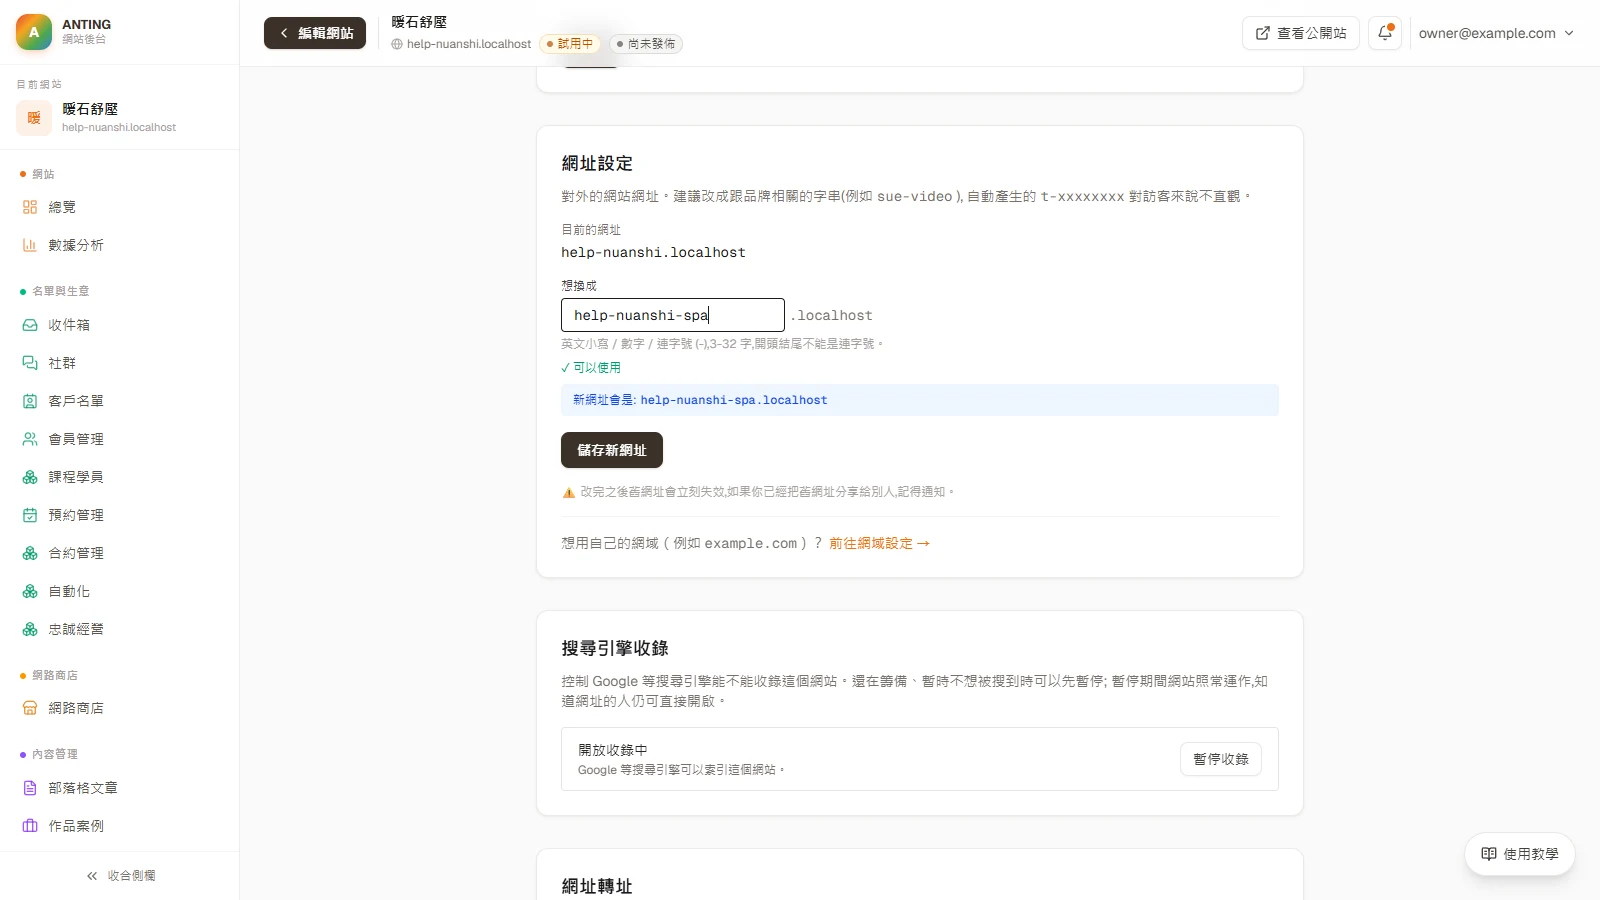Open the 自動化 icon
Viewport: 1600px width, 900px height.
(30, 591)
